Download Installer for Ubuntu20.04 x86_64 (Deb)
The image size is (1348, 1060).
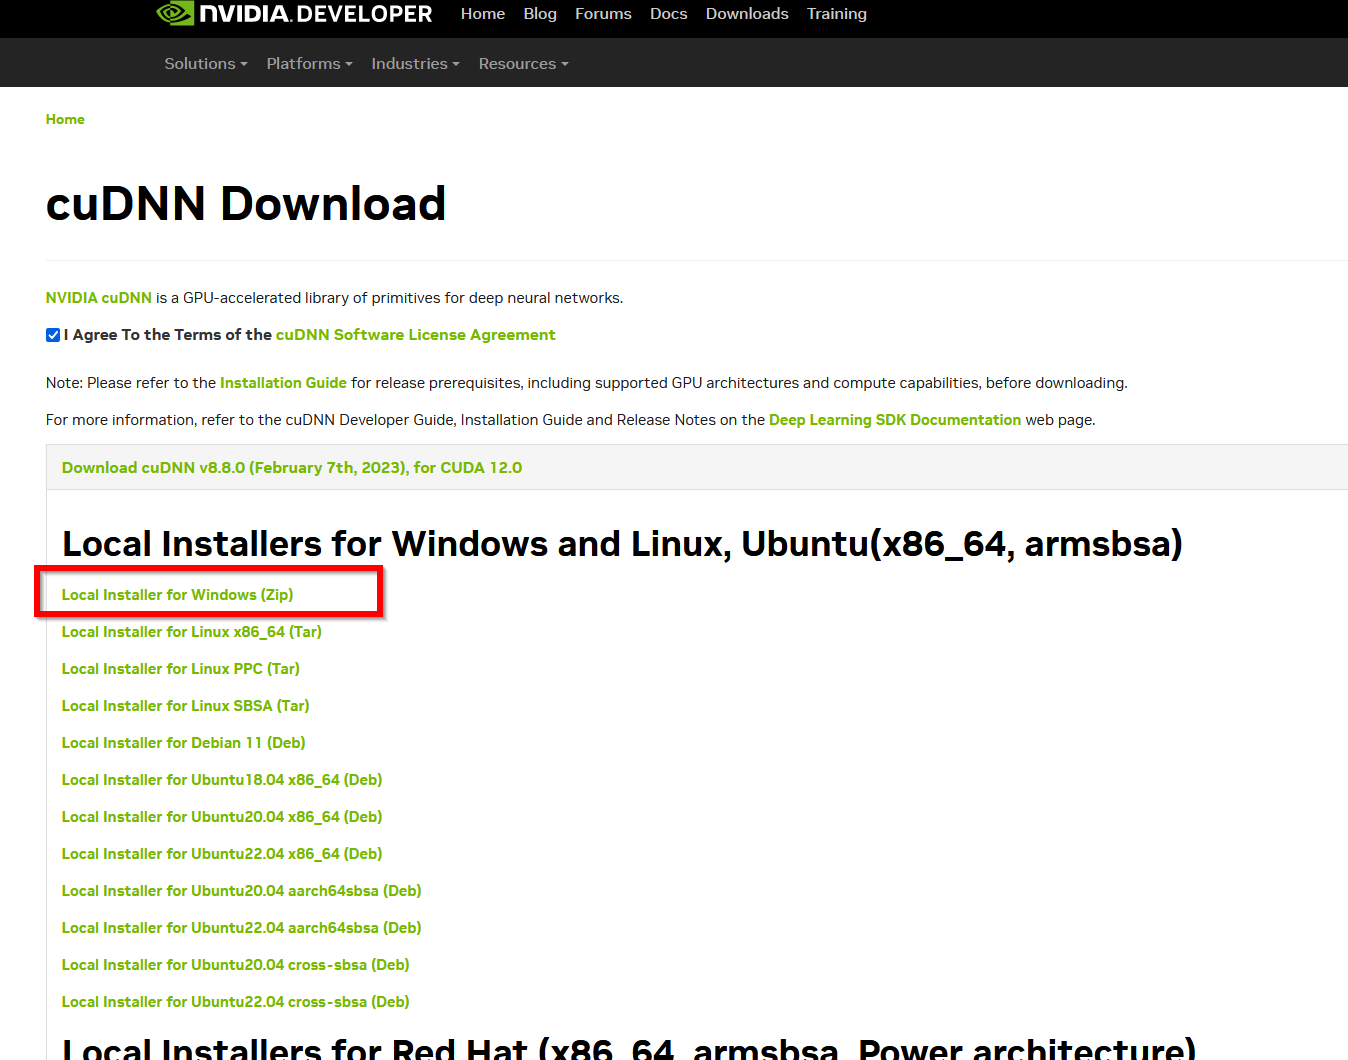coord(222,817)
